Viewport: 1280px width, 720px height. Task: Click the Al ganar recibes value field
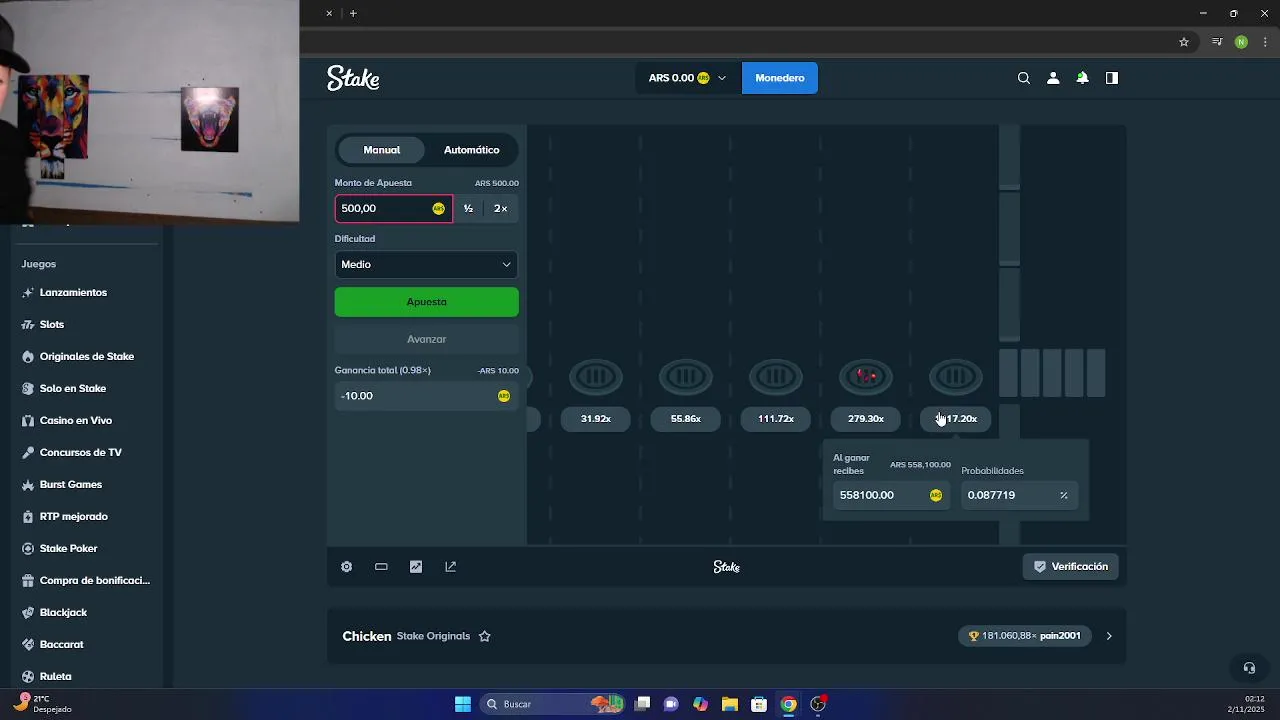click(x=892, y=495)
